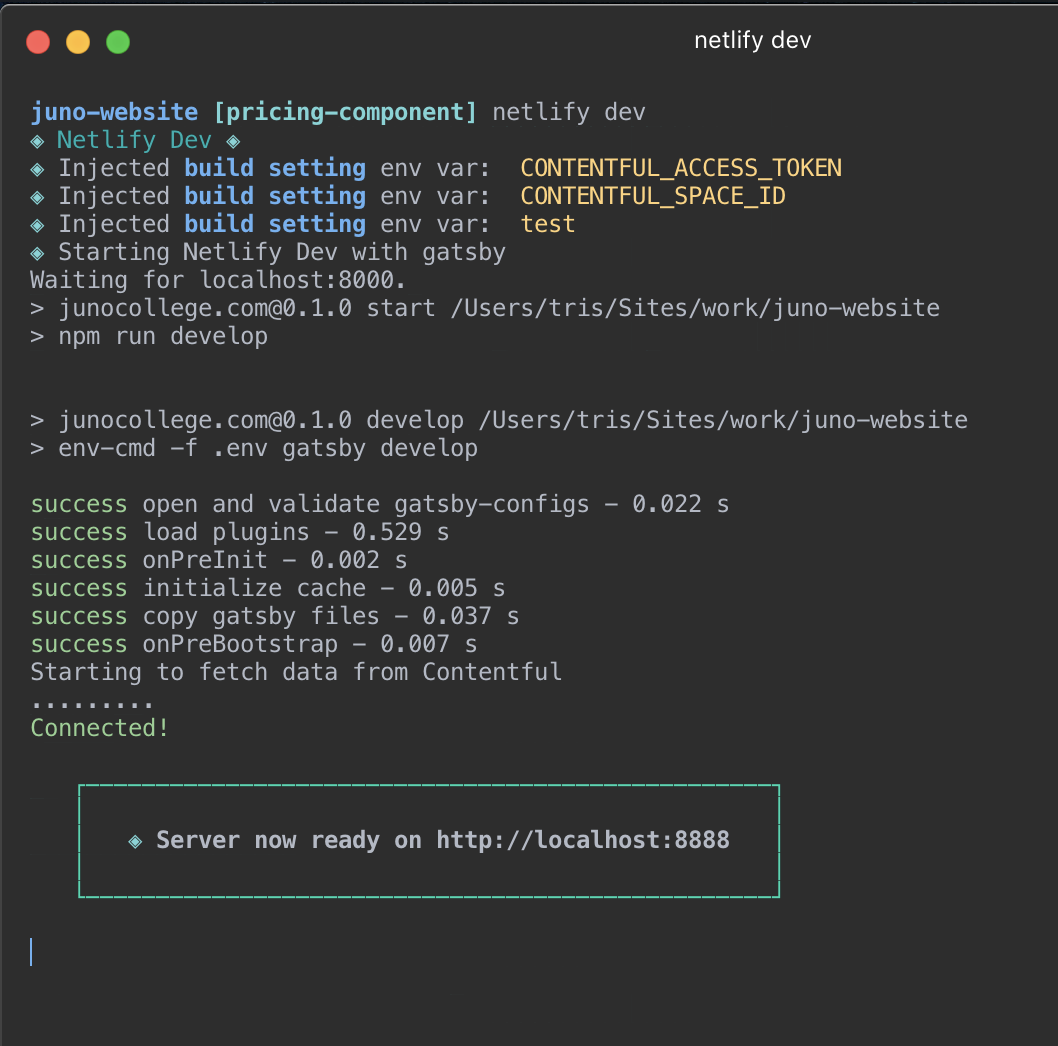
Task: Click 'Starting Netlify Dev with gatsby' text
Action: (x=282, y=252)
